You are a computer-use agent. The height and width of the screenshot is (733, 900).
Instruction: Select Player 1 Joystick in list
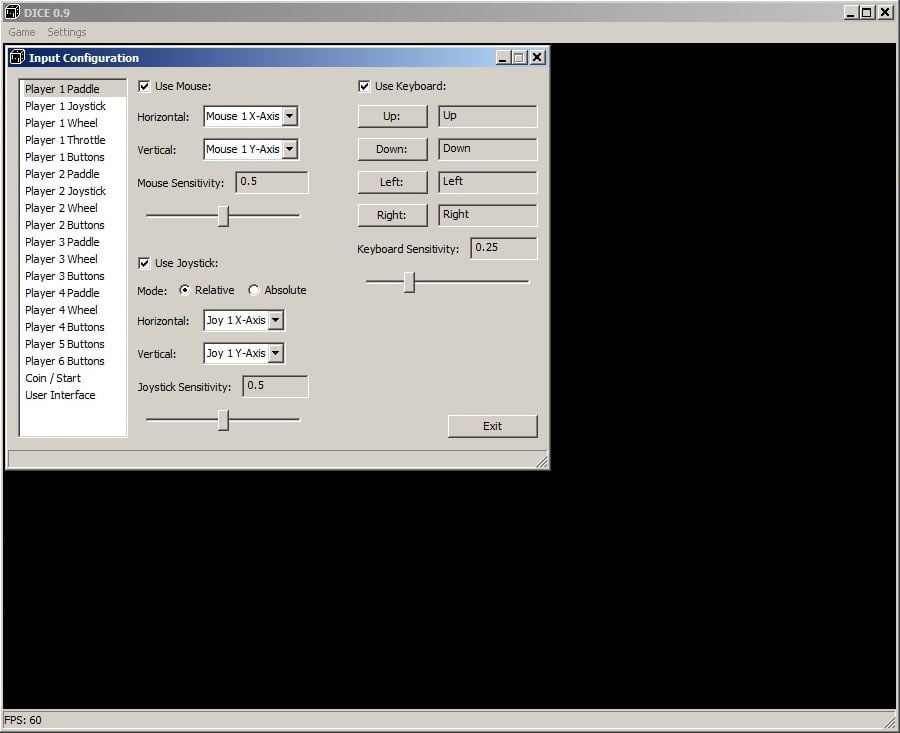click(x=65, y=106)
